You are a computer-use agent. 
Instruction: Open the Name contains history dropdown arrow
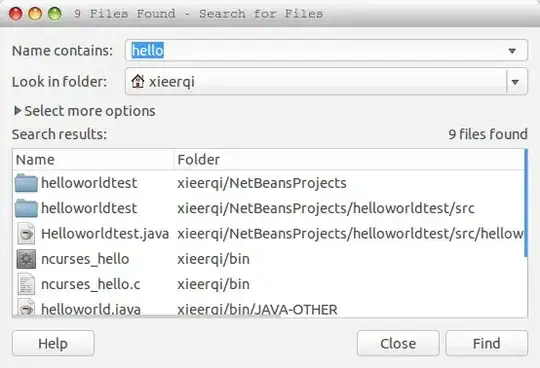[512, 51]
